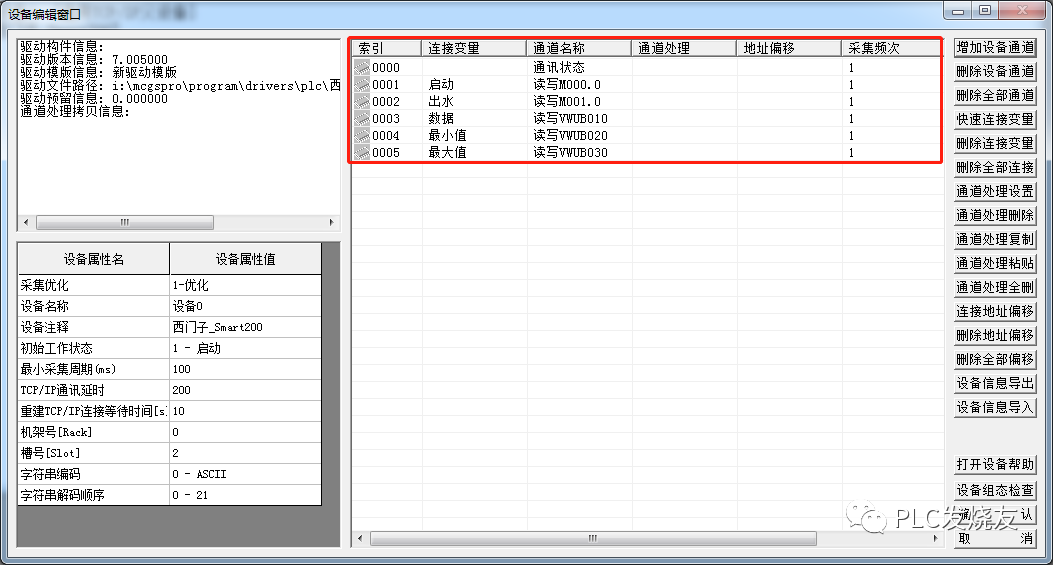1053x565 pixels.
Task: Click 删除连接变量 button
Action: point(995,143)
